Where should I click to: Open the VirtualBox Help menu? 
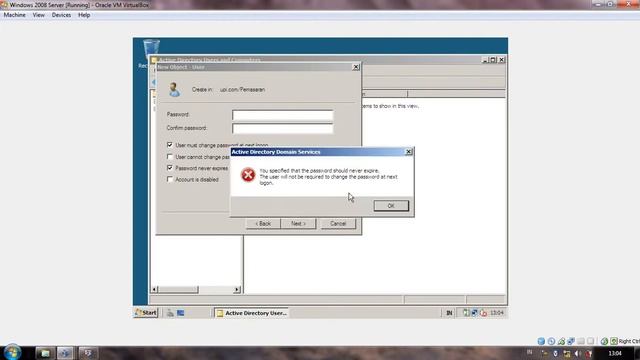coord(84,15)
